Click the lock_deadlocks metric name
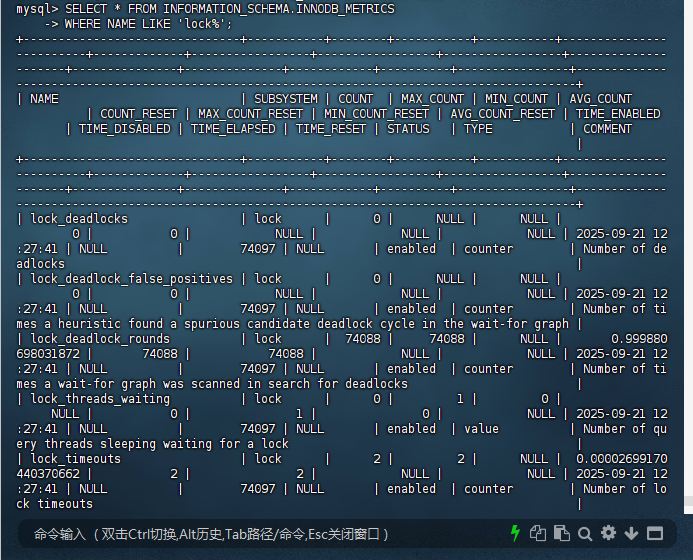 (x=79, y=219)
